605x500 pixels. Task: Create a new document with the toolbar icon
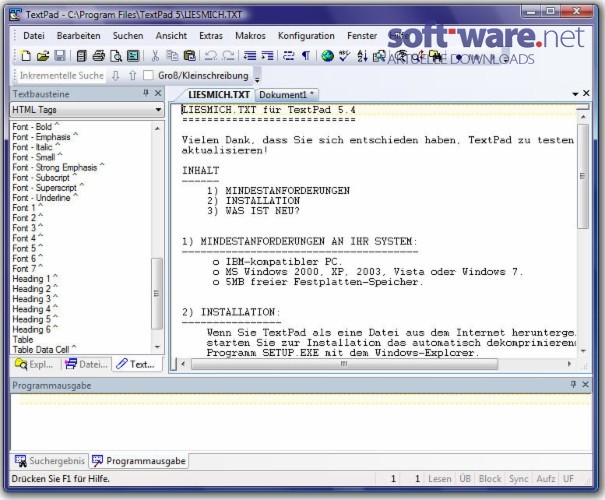[26, 56]
